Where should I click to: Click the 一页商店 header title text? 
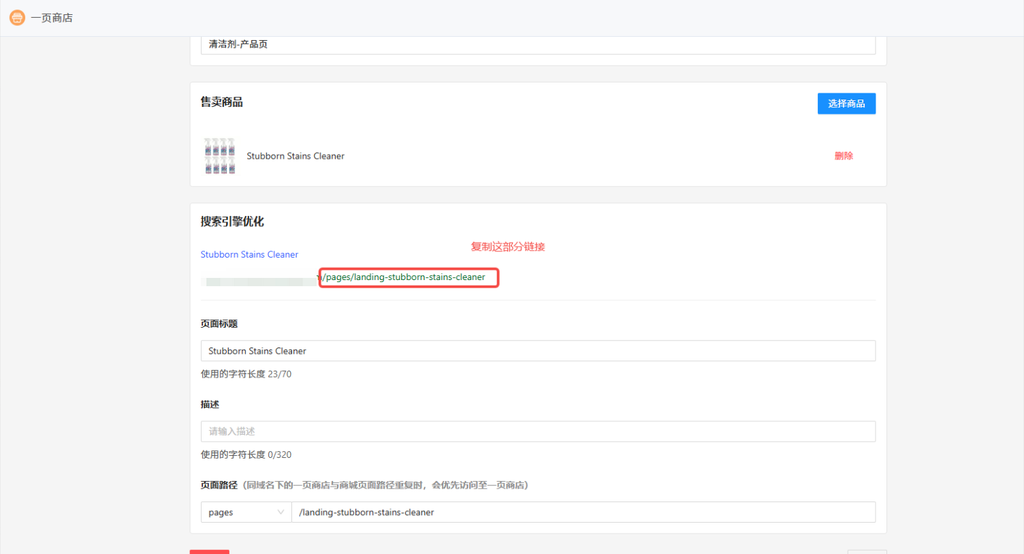(51, 17)
